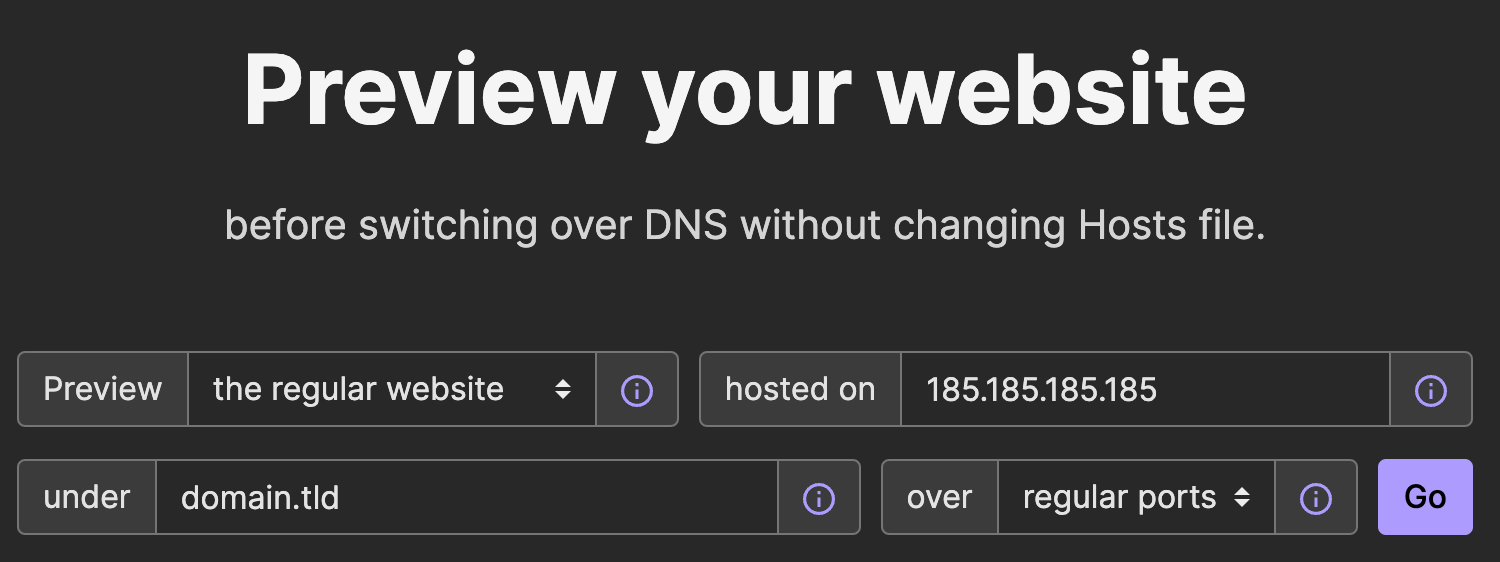Focus the IP address field showing 185.185.185.185
Viewport: 1500px width, 562px height.
click(x=1144, y=390)
